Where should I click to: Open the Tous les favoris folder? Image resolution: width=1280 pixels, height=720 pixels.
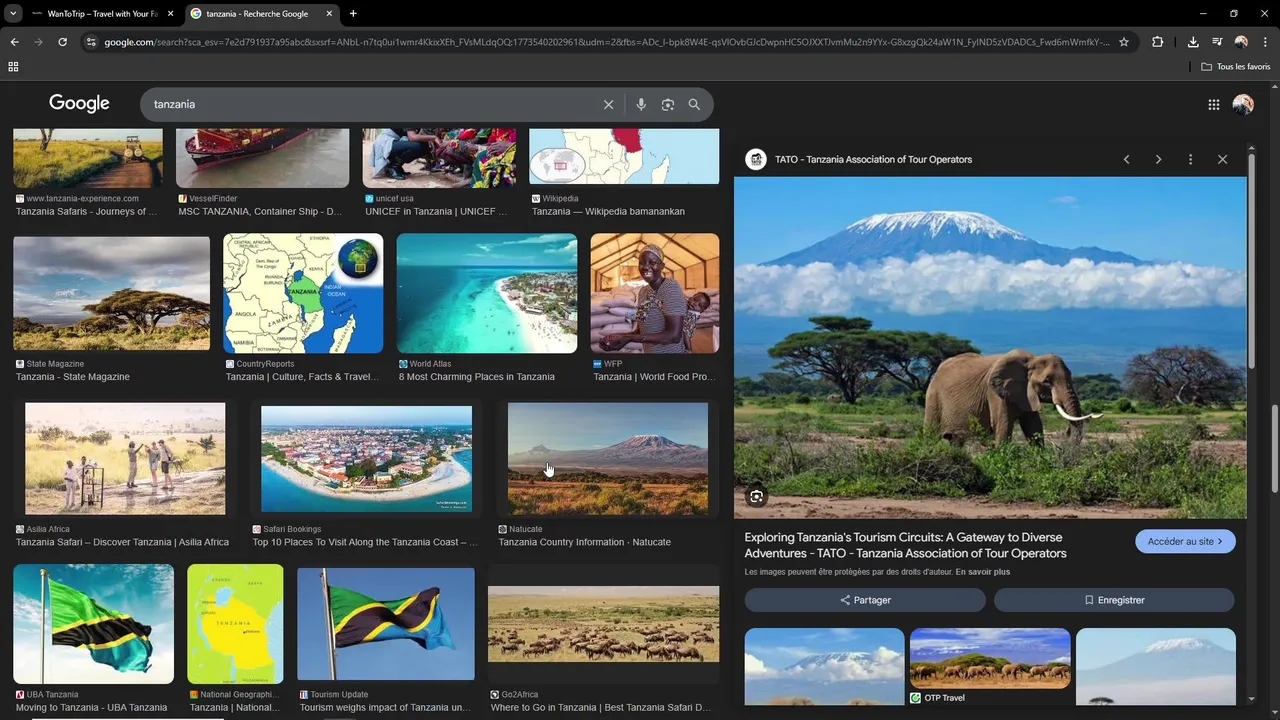coord(1236,67)
